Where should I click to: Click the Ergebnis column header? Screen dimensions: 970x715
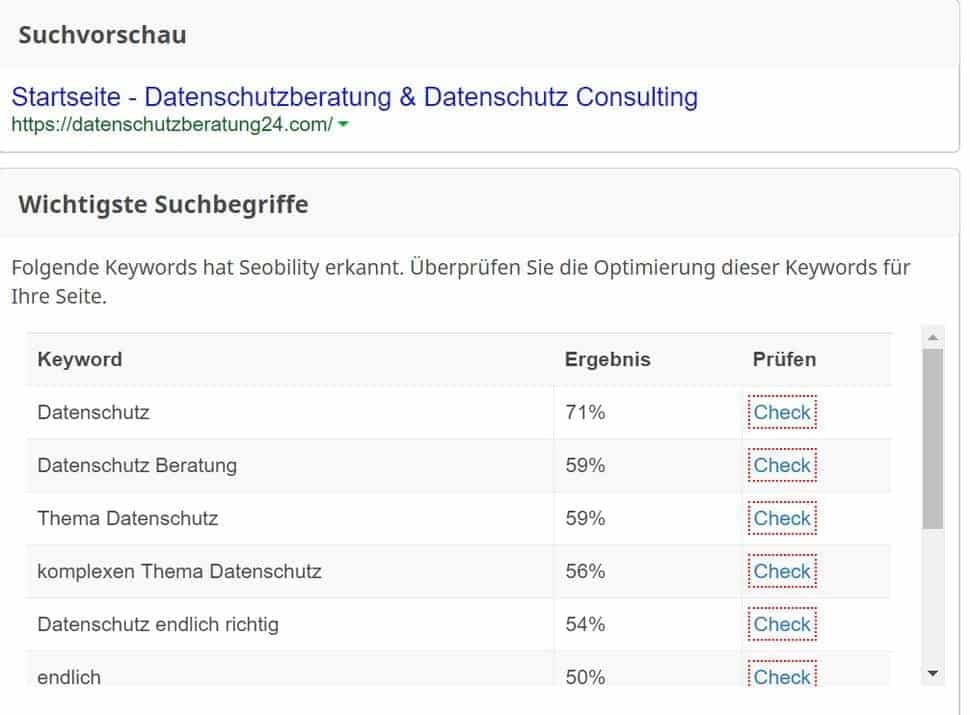tap(607, 359)
